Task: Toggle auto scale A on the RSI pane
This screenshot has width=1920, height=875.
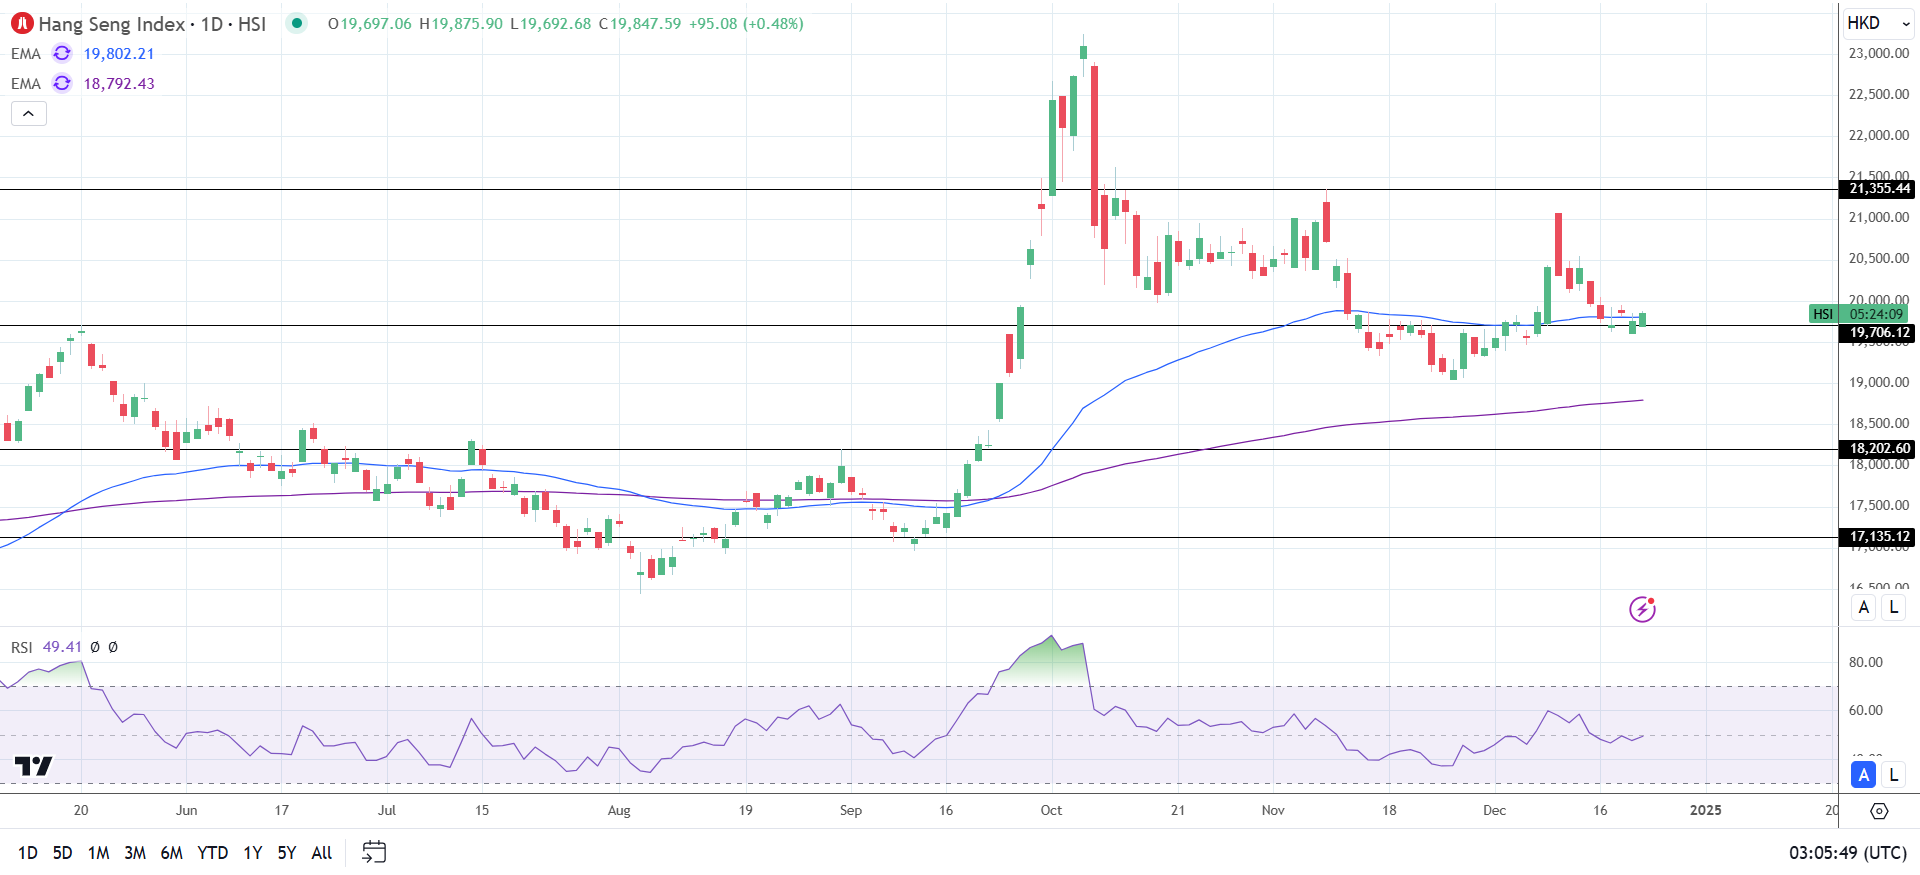Action: [x=1863, y=774]
